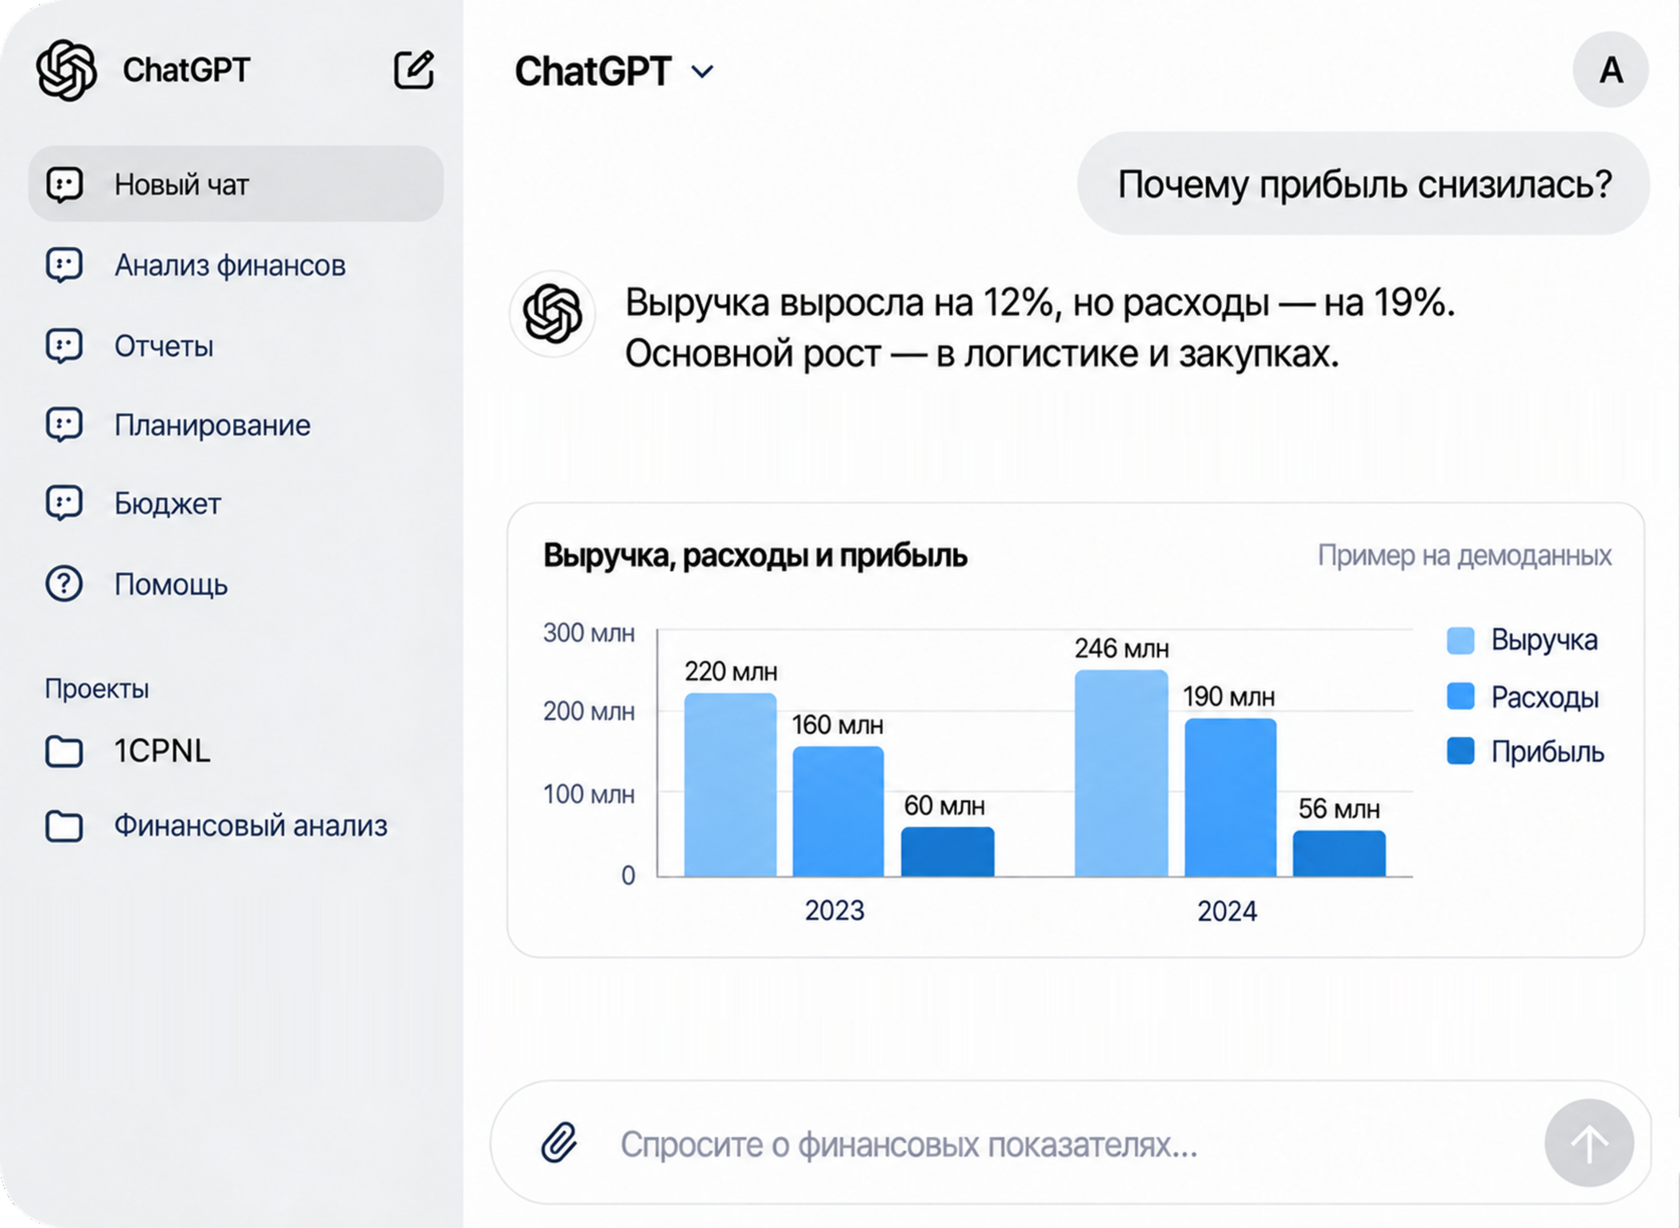Click the folder icon for 1CPNL
Screen dimensions: 1680x1228
click(64, 751)
